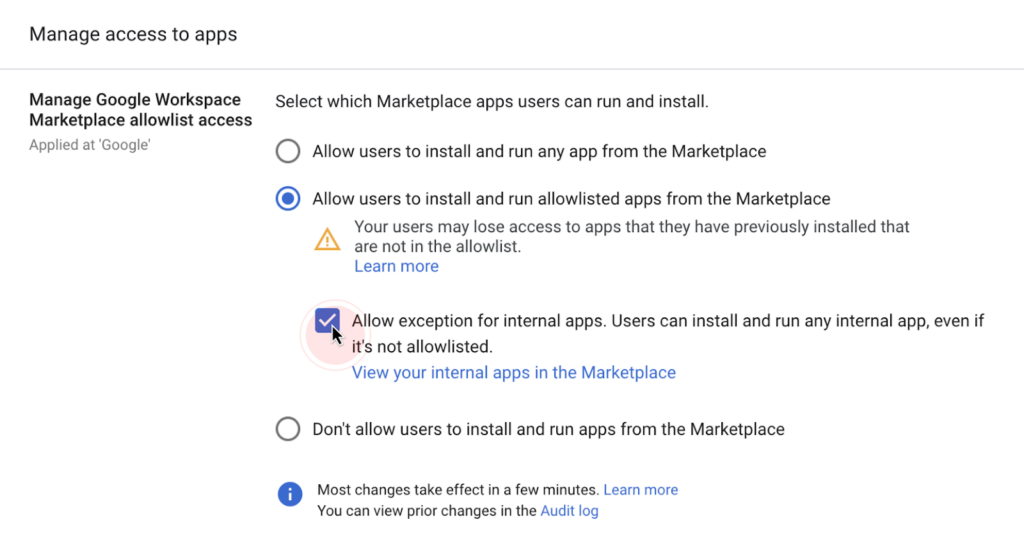
Task: Open the Audit log link
Action: 569,511
